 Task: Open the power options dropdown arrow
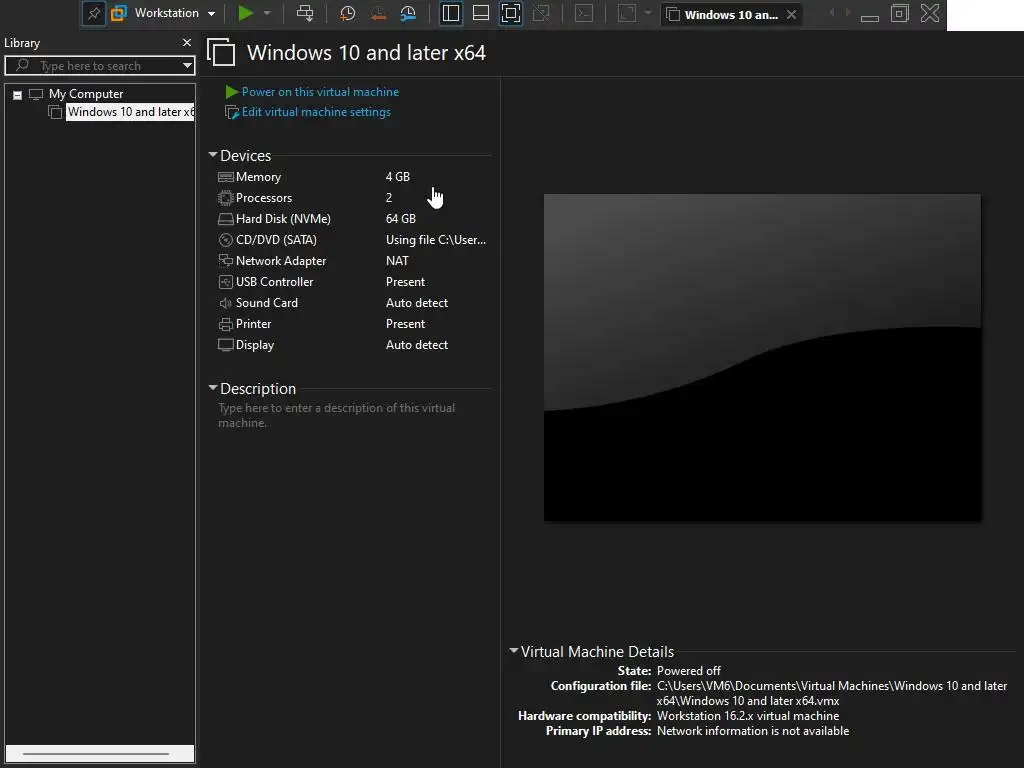267,13
